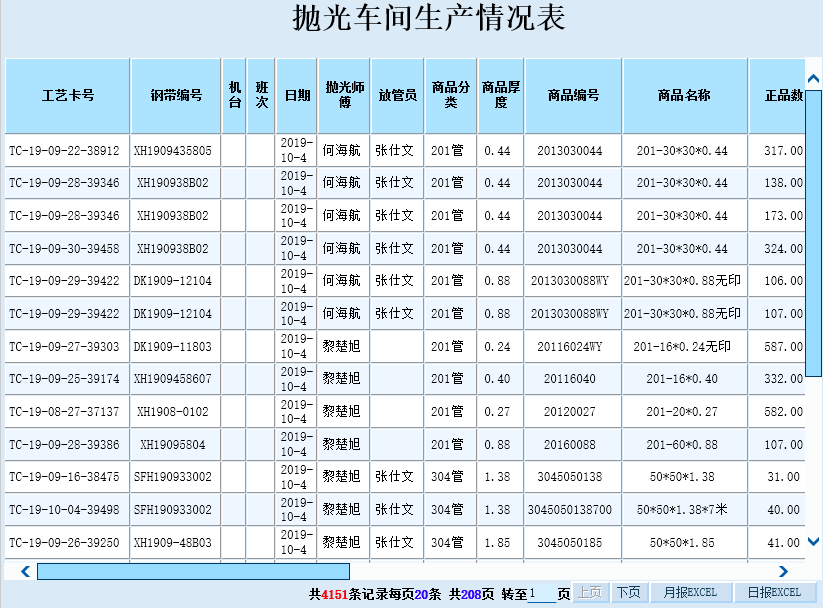Click the scroll down arrow on vertical scrollbar
Viewport: 823px width, 608px height.
[x=813, y=542]
